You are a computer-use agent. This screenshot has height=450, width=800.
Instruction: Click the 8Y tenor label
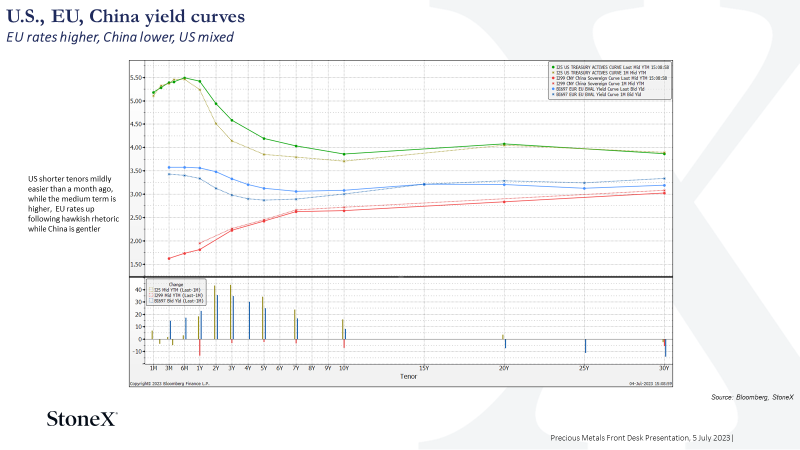[312, 368]
